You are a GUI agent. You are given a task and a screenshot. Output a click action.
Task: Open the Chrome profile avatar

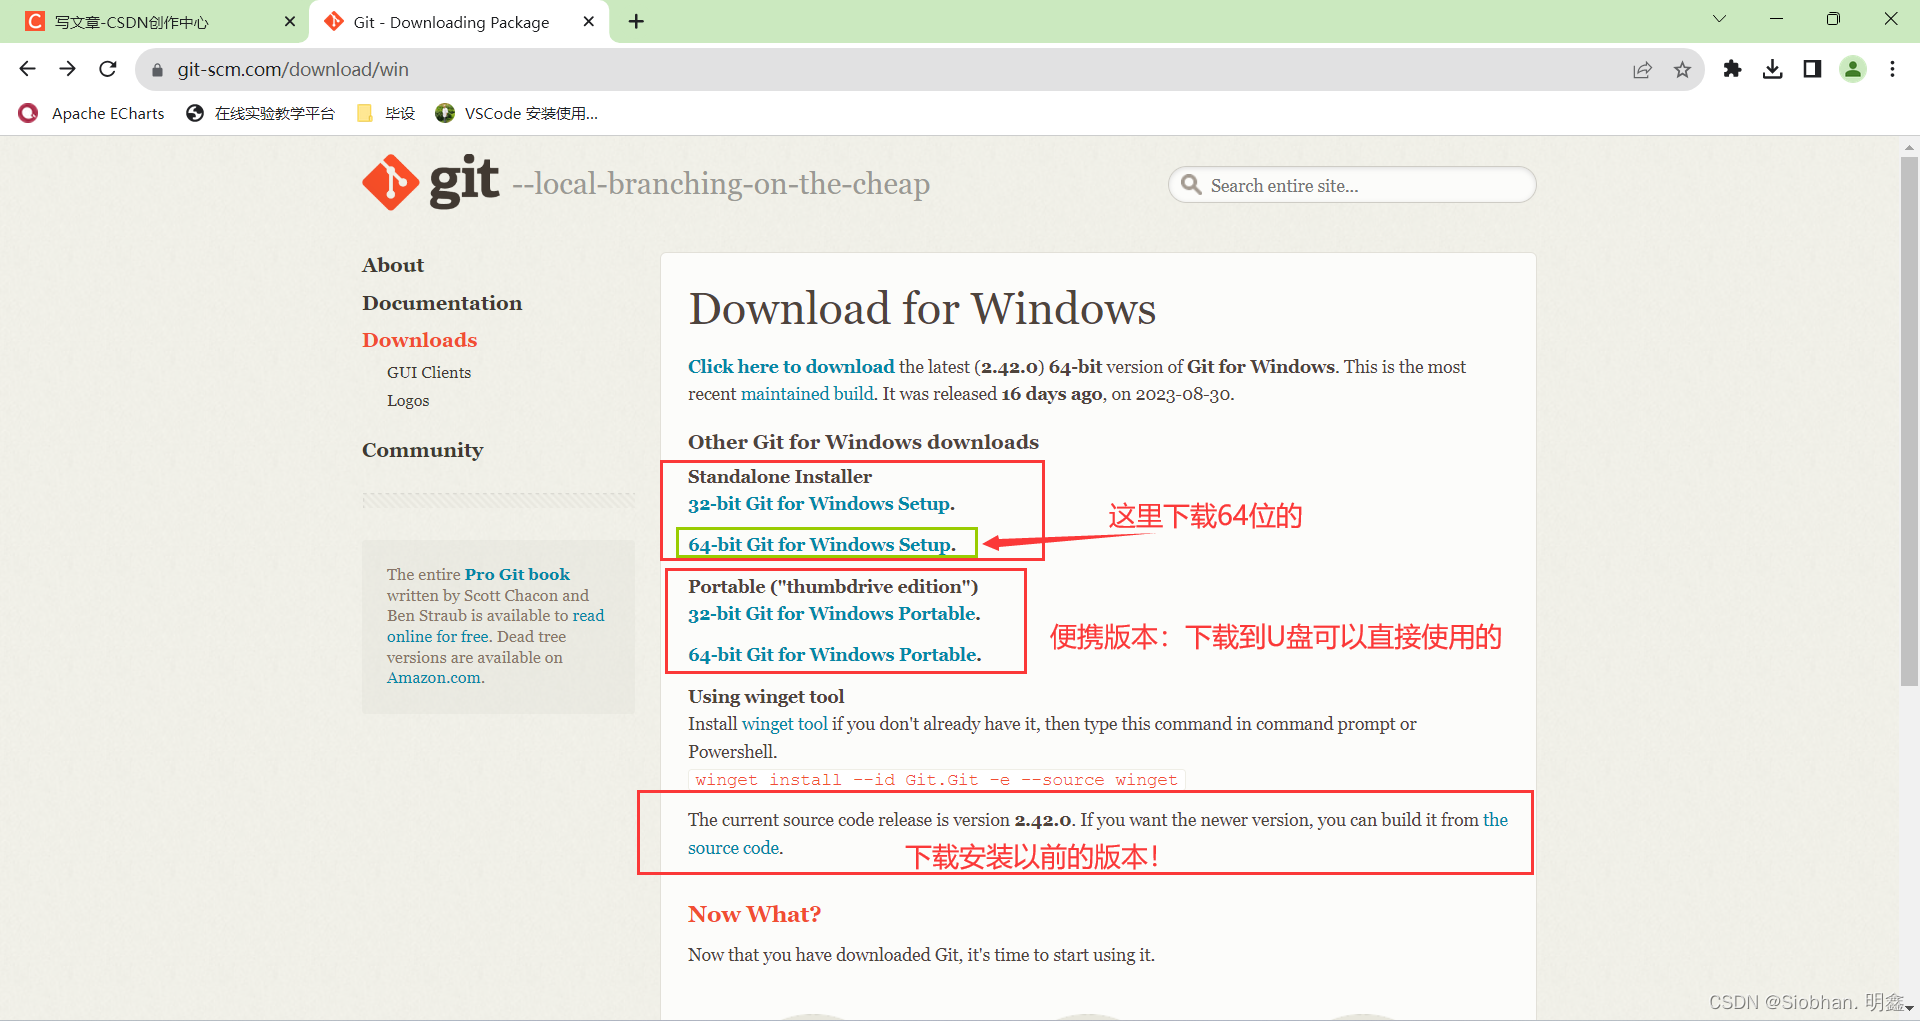point(1853,69)
